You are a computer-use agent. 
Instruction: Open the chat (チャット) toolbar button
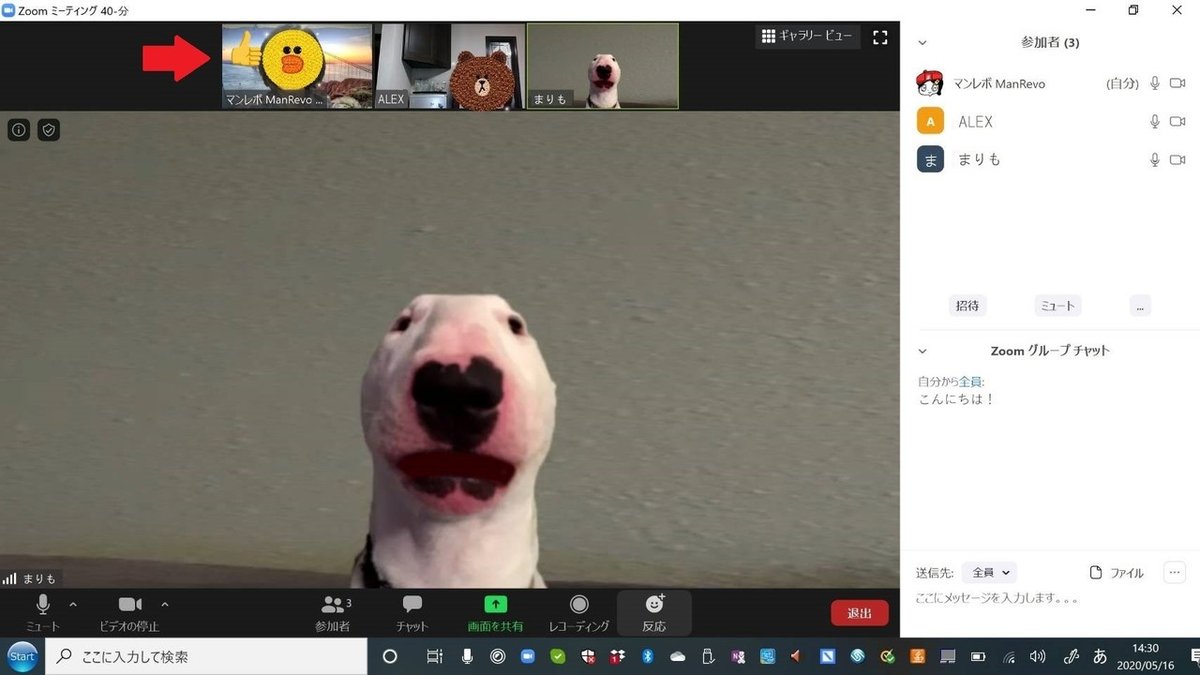412,612
